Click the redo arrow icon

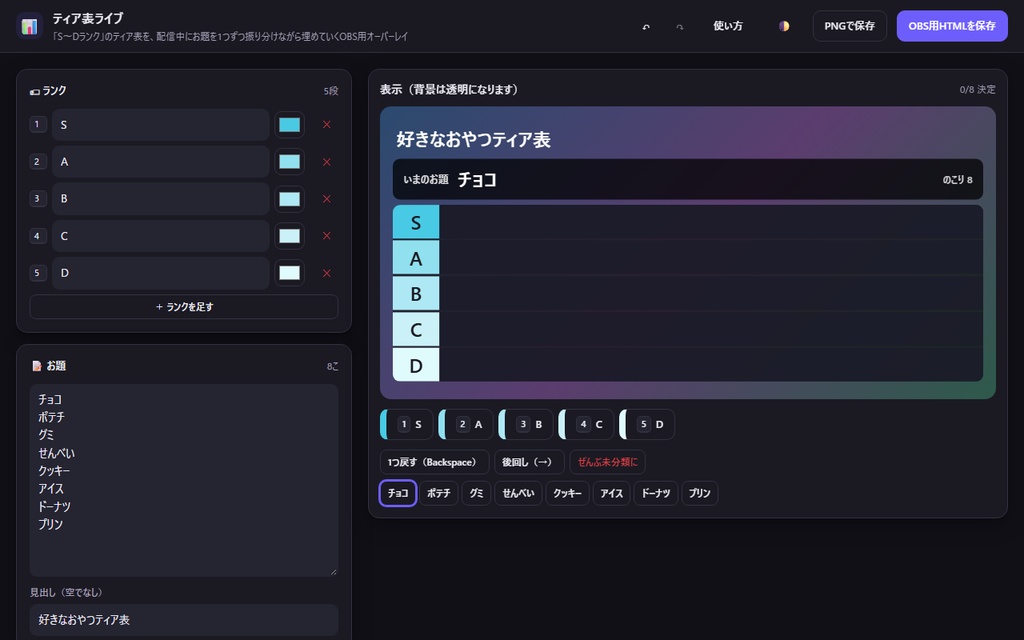pos(680,27)
